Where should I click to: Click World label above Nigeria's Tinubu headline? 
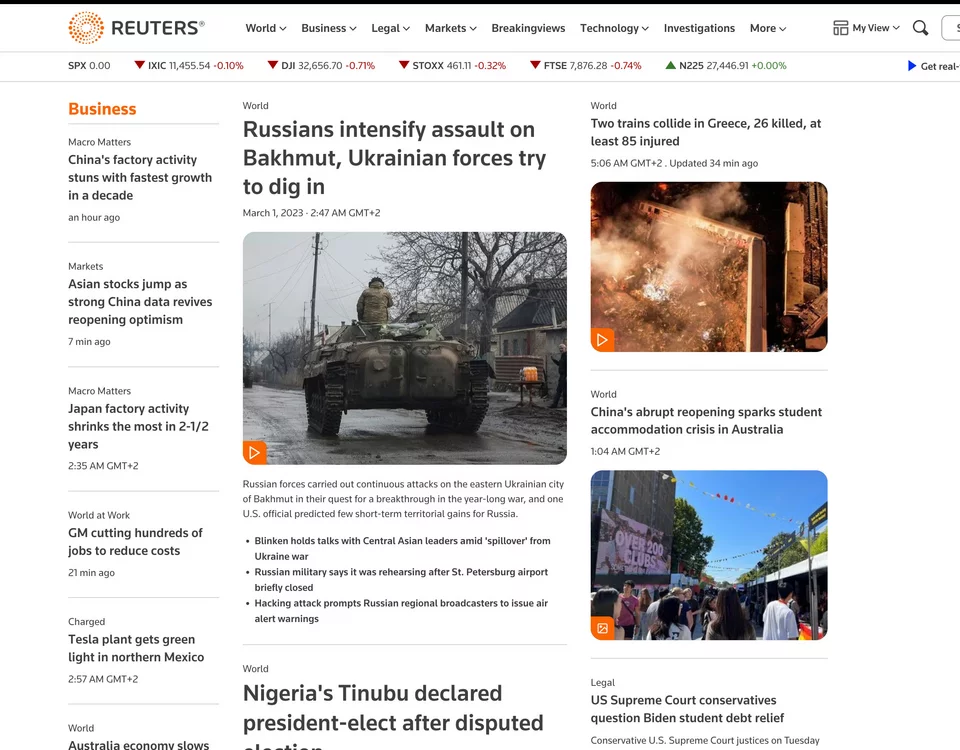point(255,669)
